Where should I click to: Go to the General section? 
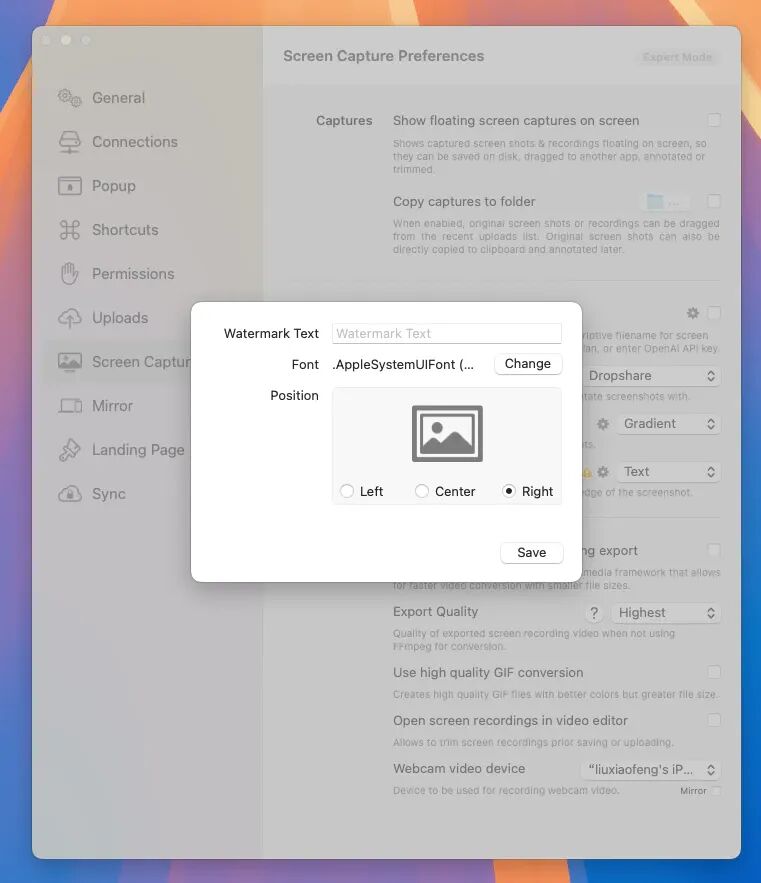click(x=118, y=98)
